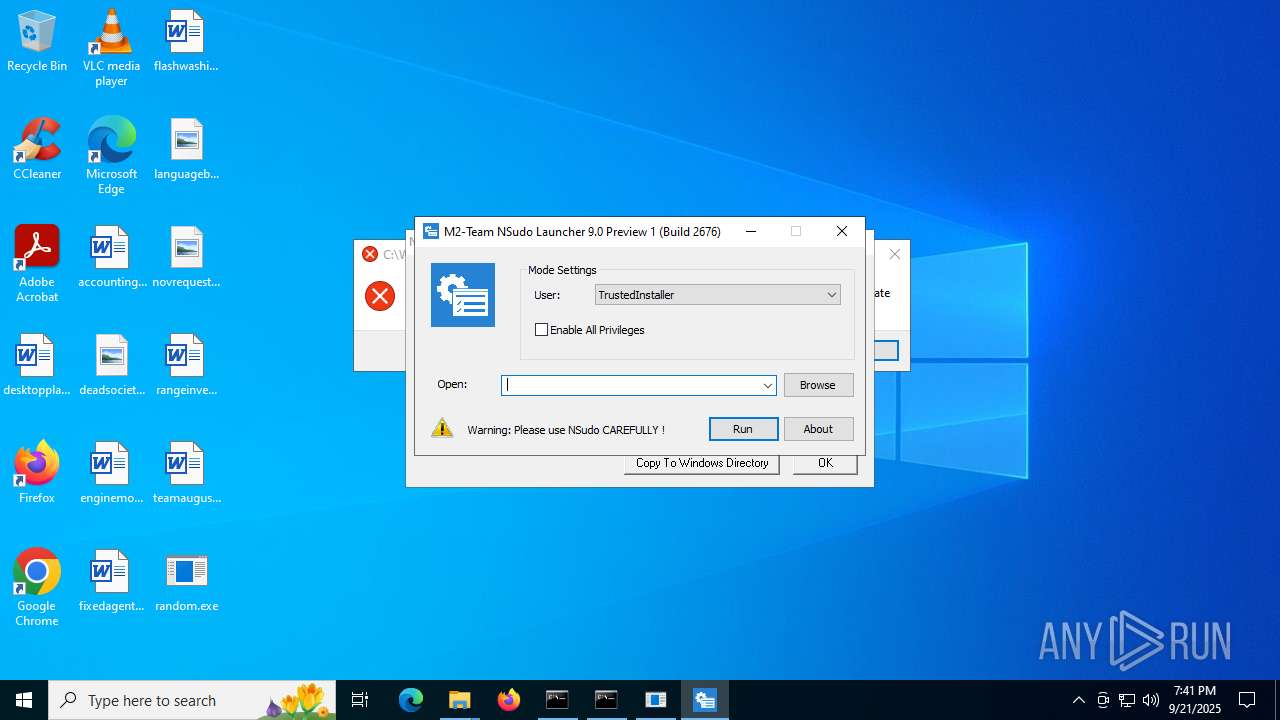Select the teamaugus... Word document icon
Screen dimensions: 1280x720
point(187,474)
